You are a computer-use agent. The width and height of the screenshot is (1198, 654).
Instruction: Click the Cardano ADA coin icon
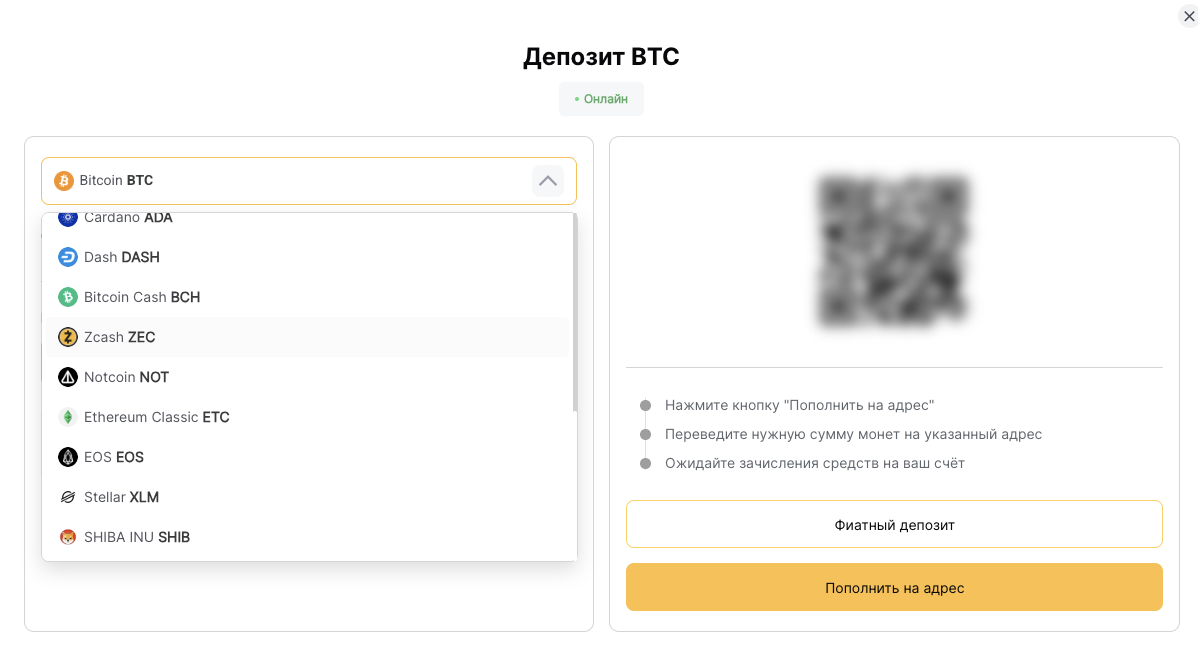67,215
